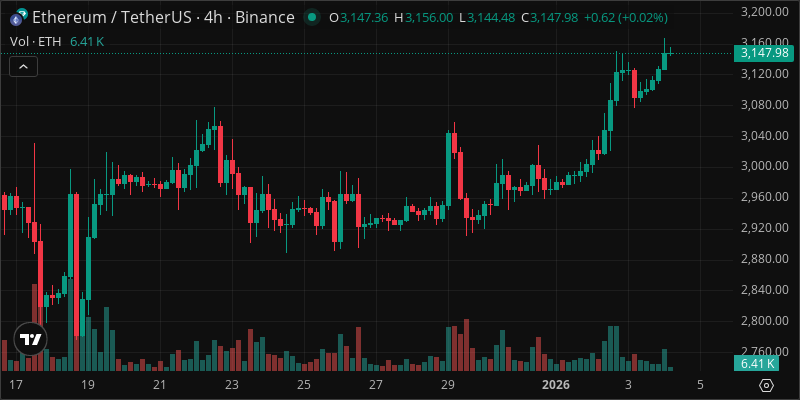Screen dimensions: 800x400
Task: Click the date label 17 on time axis
Action: coord(16,384)
